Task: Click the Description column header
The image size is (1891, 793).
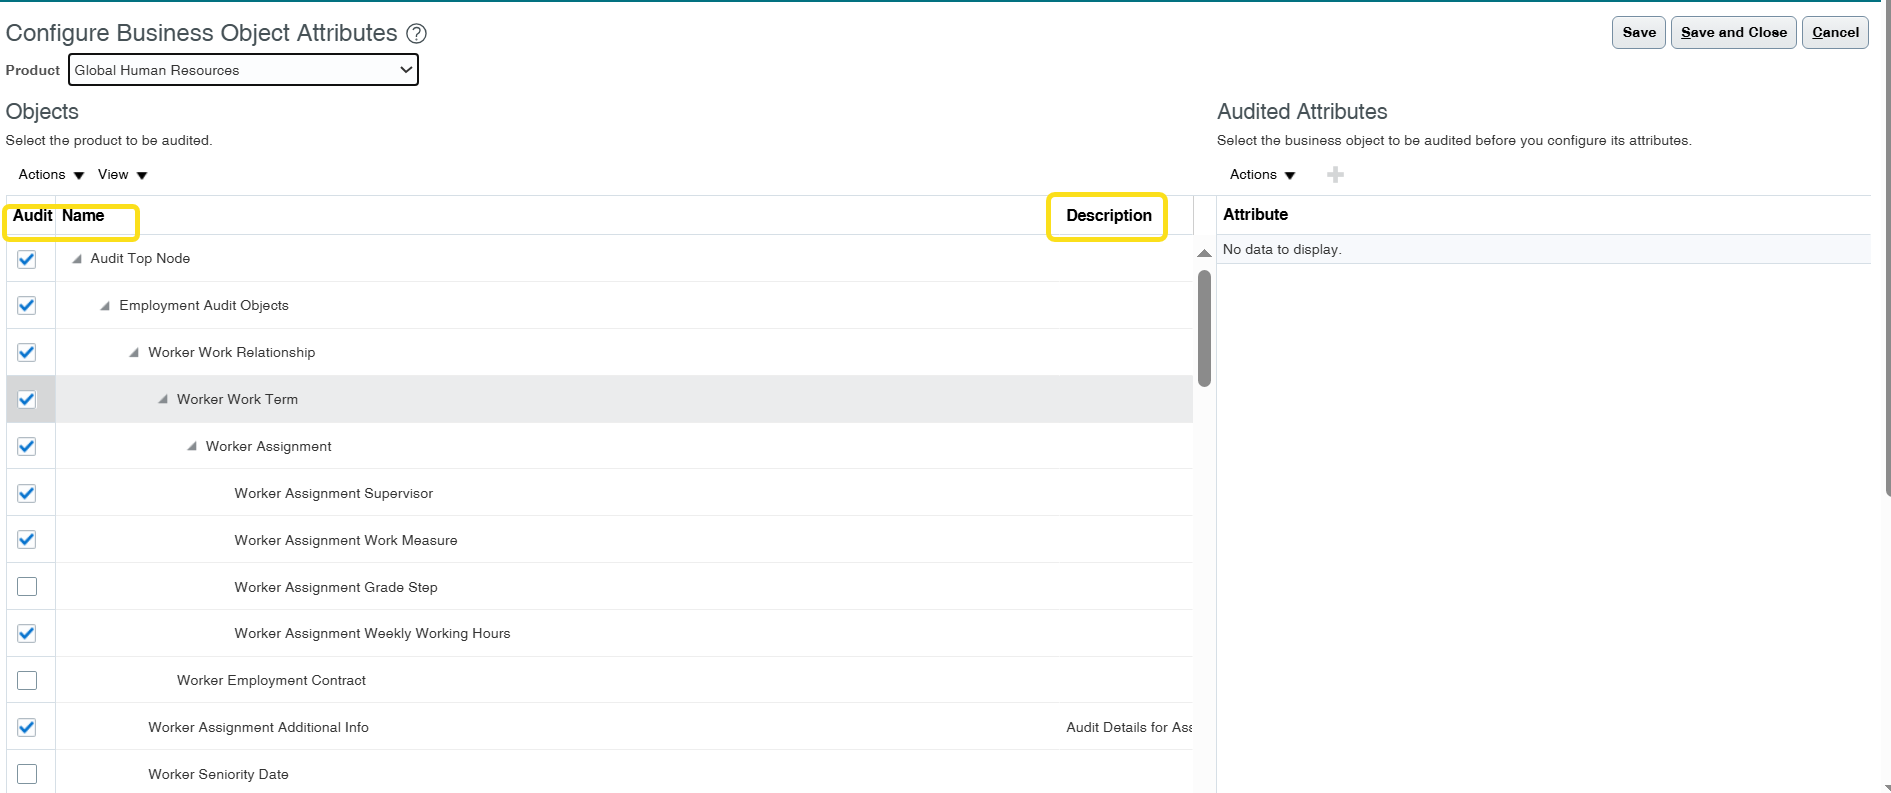Action: 1109,216
